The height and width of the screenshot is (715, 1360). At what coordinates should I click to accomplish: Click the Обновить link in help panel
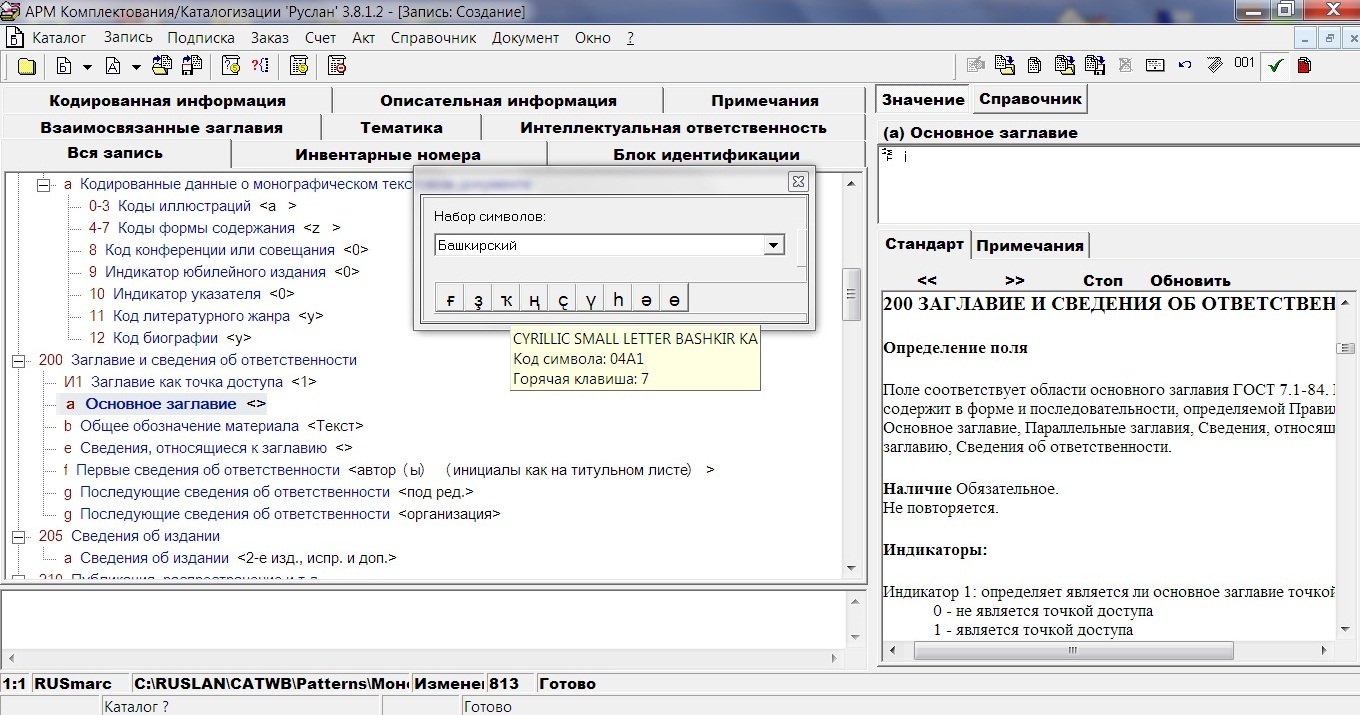(x=1189, y=281)
